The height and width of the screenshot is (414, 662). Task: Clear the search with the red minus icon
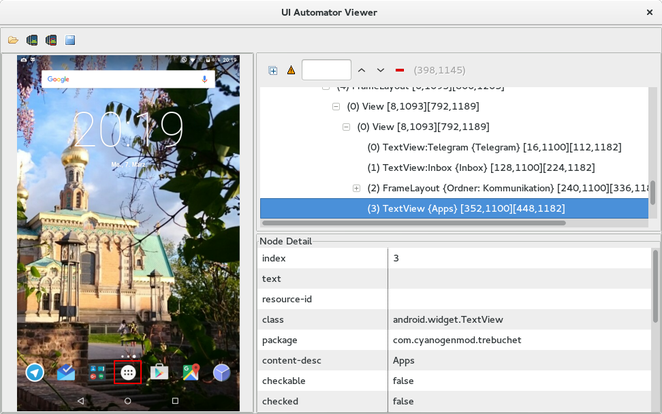coord(399,70)
